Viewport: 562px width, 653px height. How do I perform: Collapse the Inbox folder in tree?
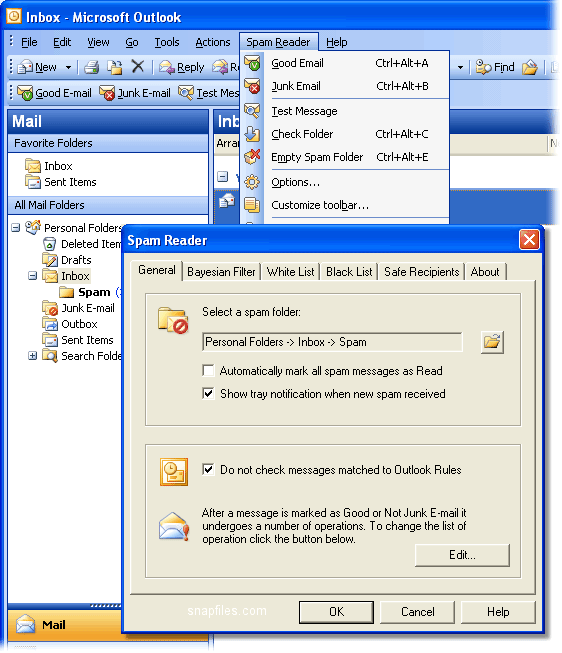(32, 276)
